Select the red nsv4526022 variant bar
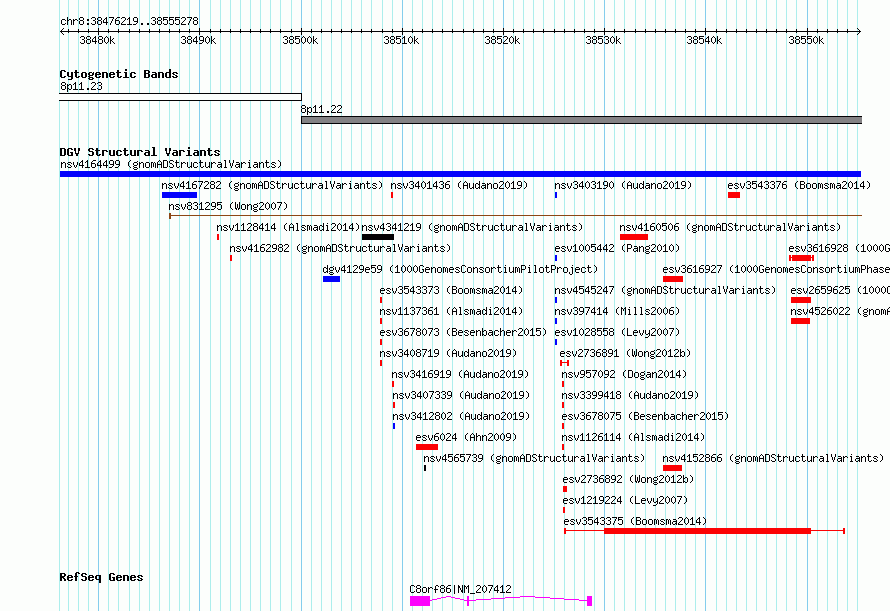This screenshot has height=611, width=890. (x=800, y=321)
